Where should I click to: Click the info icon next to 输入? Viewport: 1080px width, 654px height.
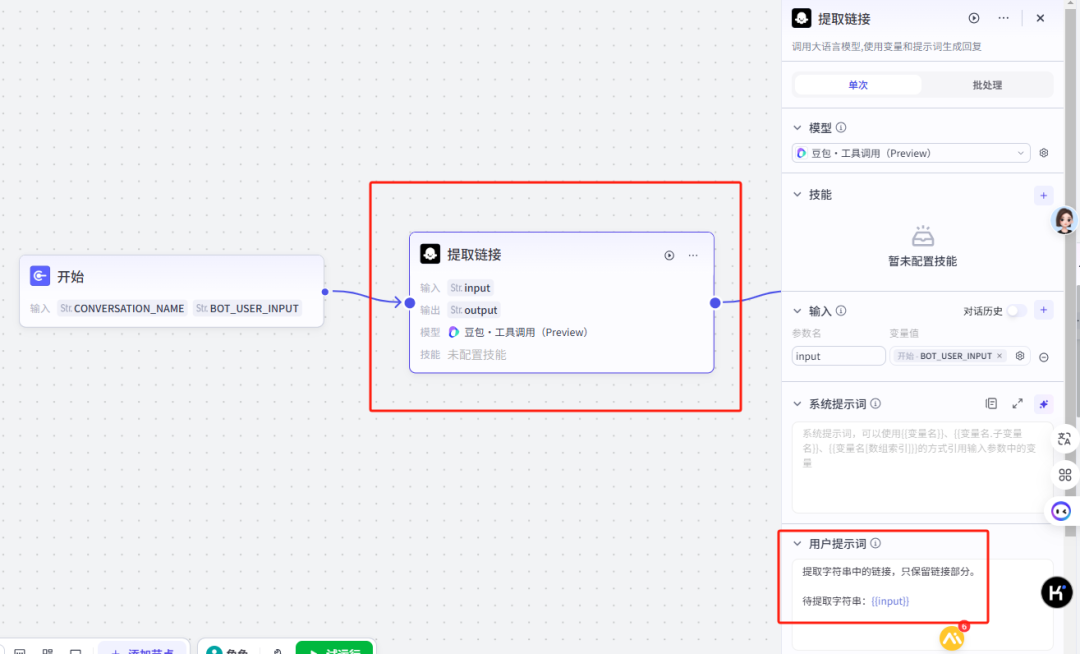pyautogui.click(x=841, y=310)
